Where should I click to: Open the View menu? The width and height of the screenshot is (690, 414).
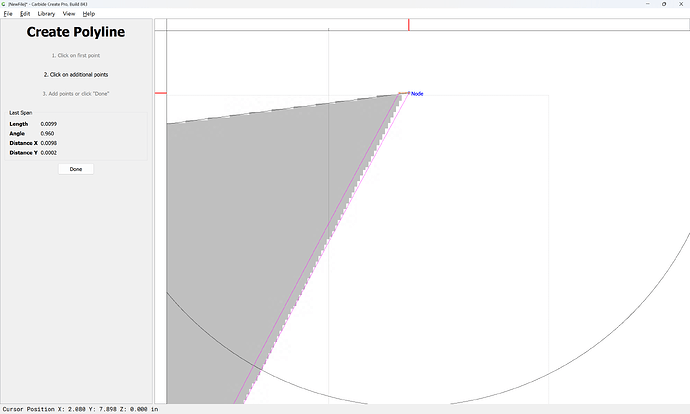pyautogui.click(x=69, y=14)
